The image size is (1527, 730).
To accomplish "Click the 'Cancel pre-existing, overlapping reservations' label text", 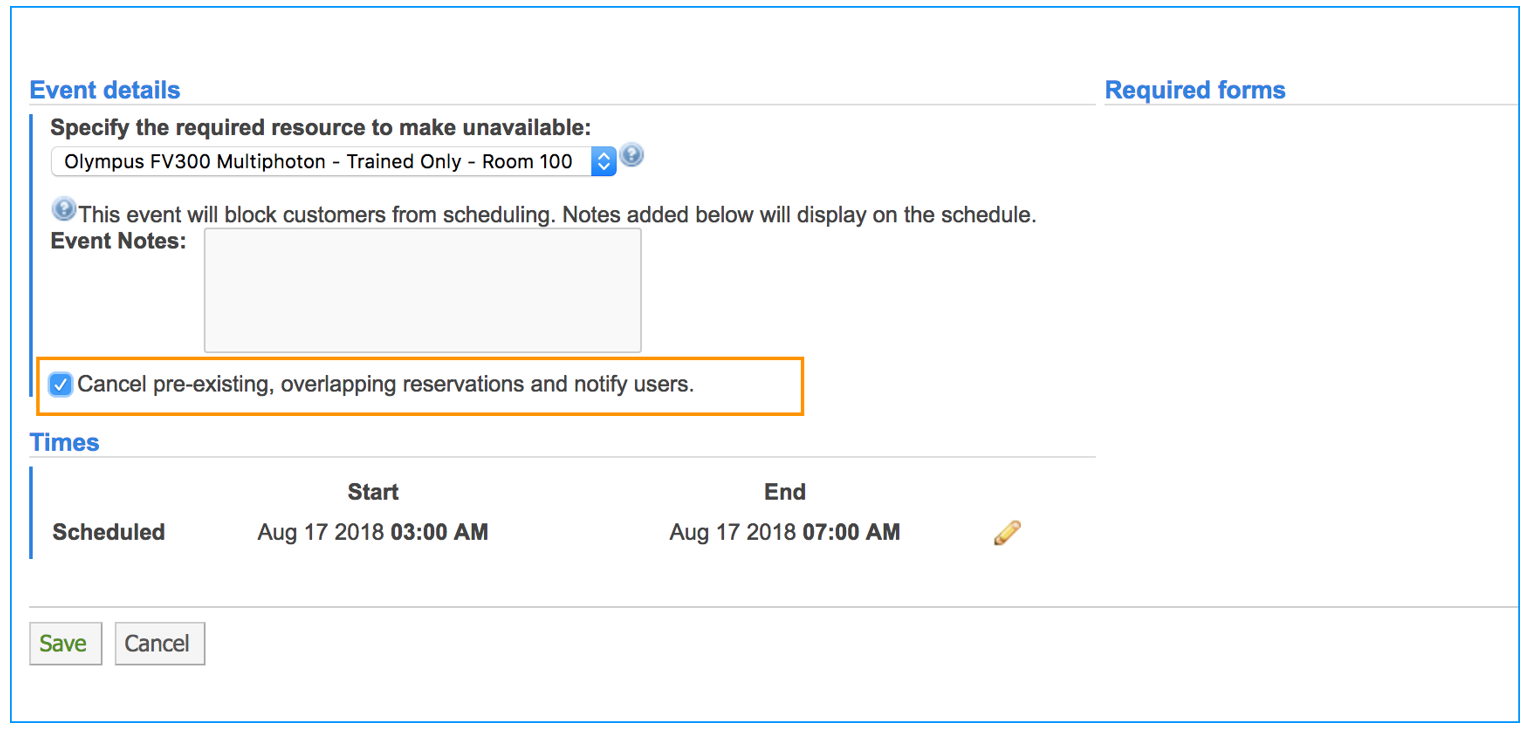I will tap(385, 384).
